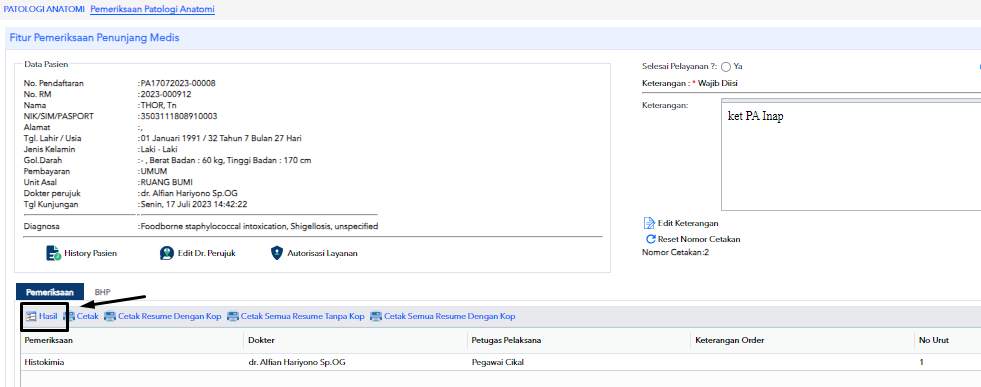Click the Cetak printer icon
The width and height of the screenshot is (981, 387).
[69, 316]
